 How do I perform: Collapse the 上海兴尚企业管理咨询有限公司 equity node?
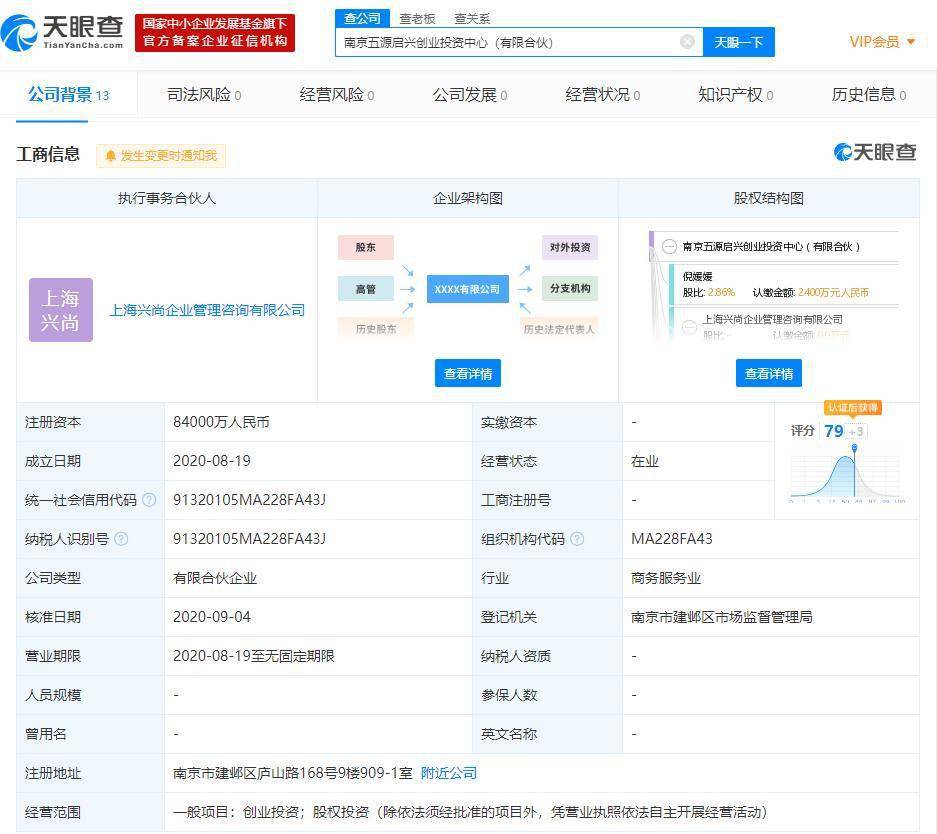click(690, 327)
